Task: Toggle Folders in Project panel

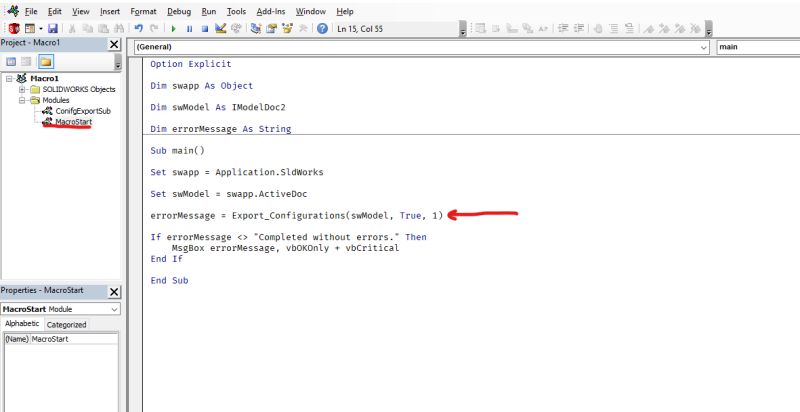Action: point(45,62)
